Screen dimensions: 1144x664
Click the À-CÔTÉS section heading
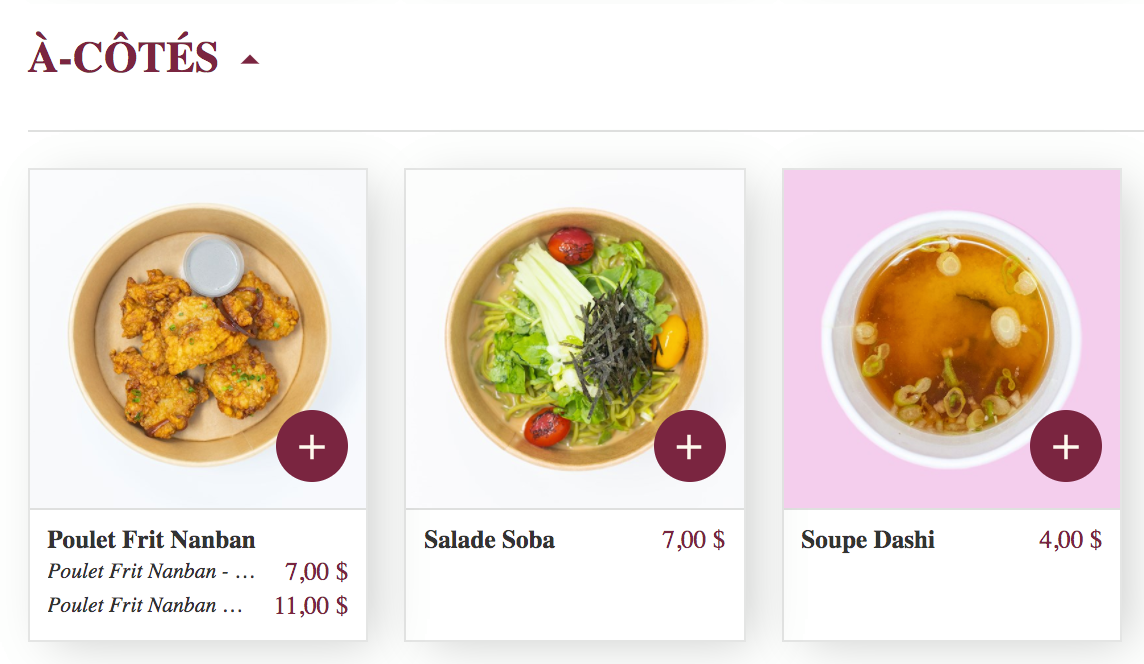[123, 57]
